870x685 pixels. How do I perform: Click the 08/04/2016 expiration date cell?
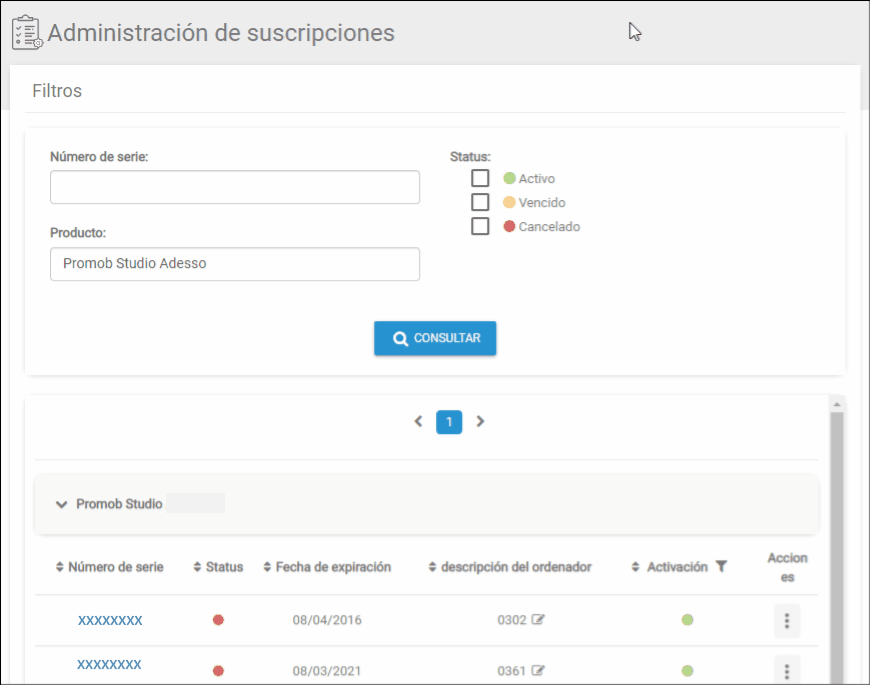click(327, 620)
